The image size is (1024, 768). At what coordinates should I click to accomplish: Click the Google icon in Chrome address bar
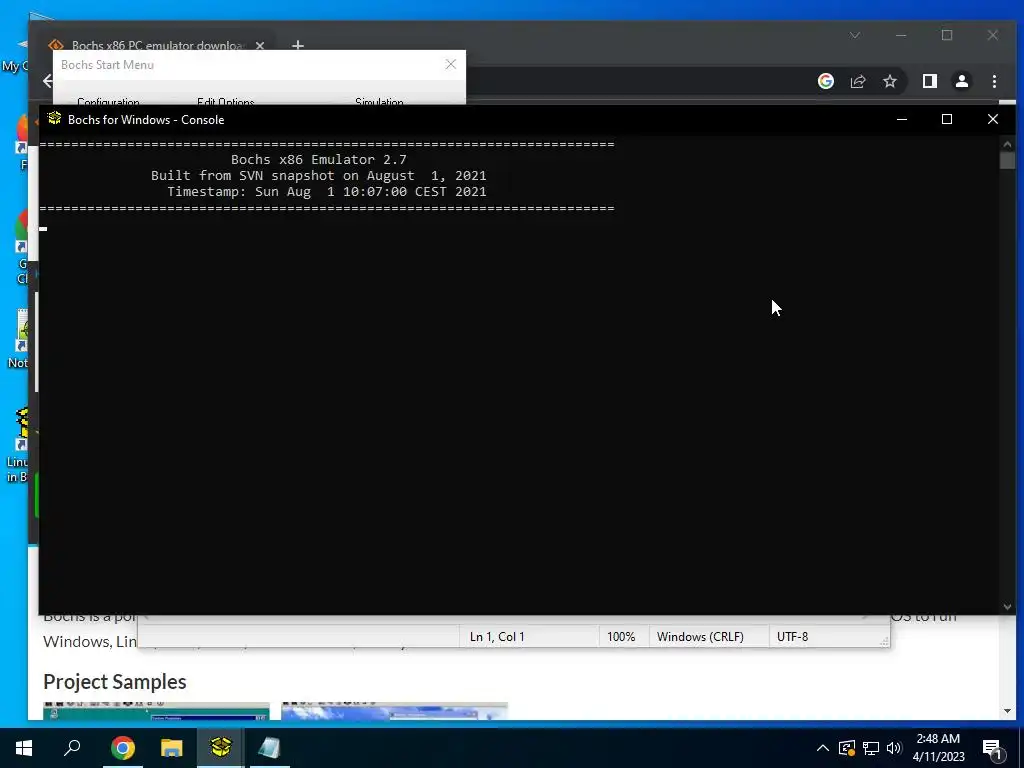(x=826, y=81)
